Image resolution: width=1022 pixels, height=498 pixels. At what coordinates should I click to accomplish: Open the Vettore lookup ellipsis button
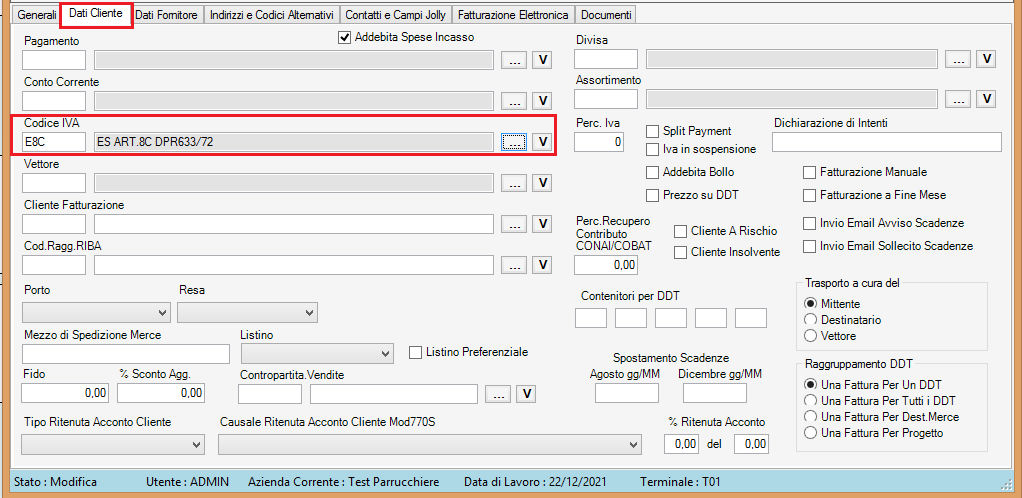tap(514, 183)
